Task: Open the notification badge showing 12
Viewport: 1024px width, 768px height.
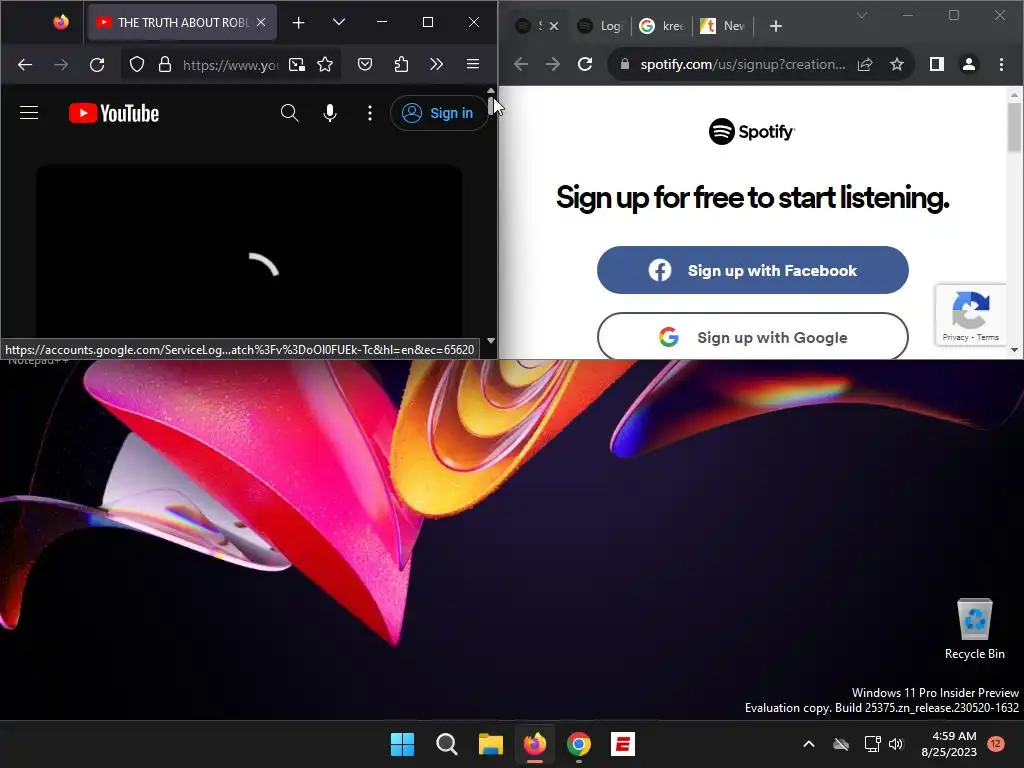Action: 996,743
